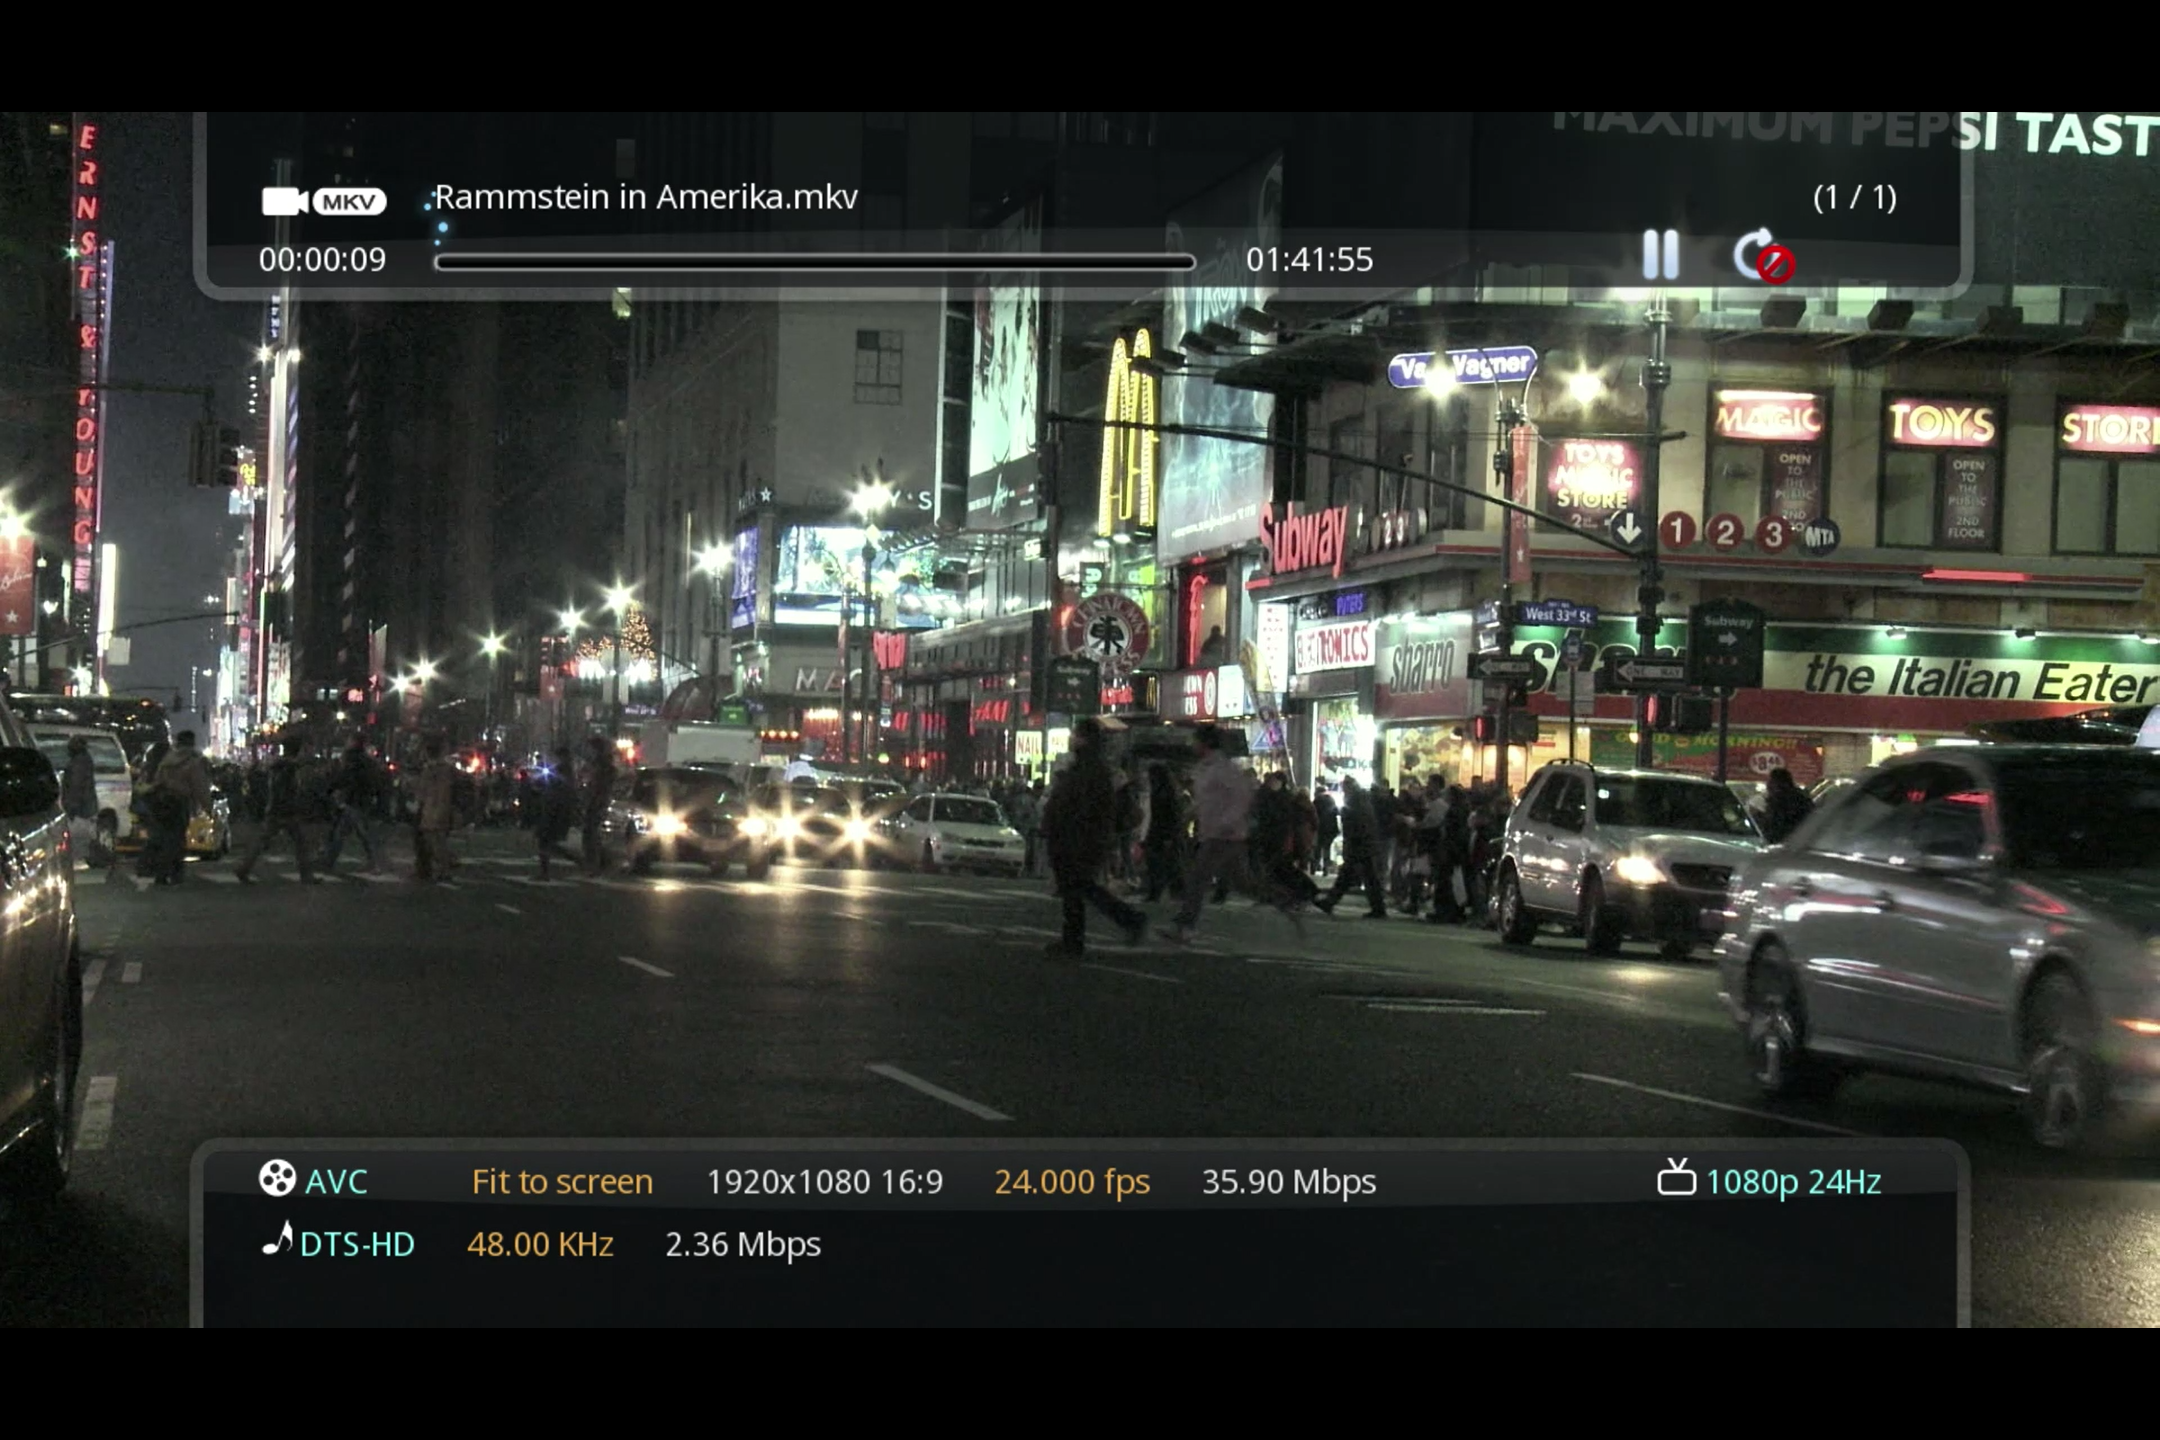Screen dimensions: 2160x1440
Task: Click the playlist counter (1 / 1)
Action: point(1855,197)
